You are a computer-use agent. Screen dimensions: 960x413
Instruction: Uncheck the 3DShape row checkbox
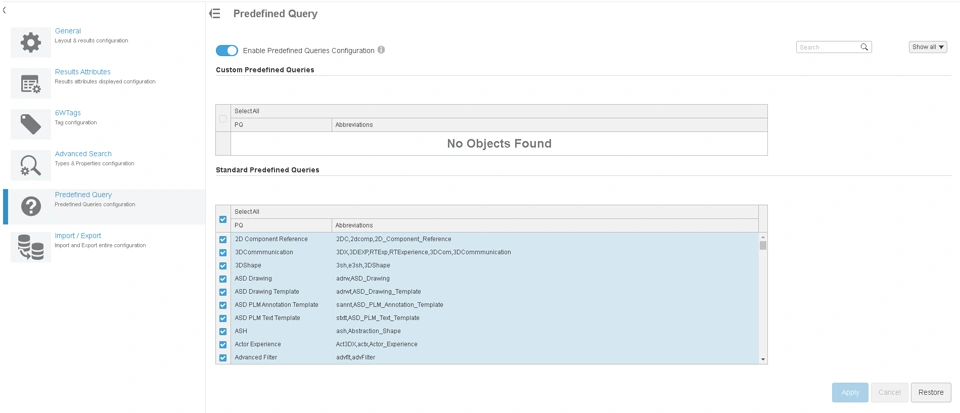click(x=223, y=266)
